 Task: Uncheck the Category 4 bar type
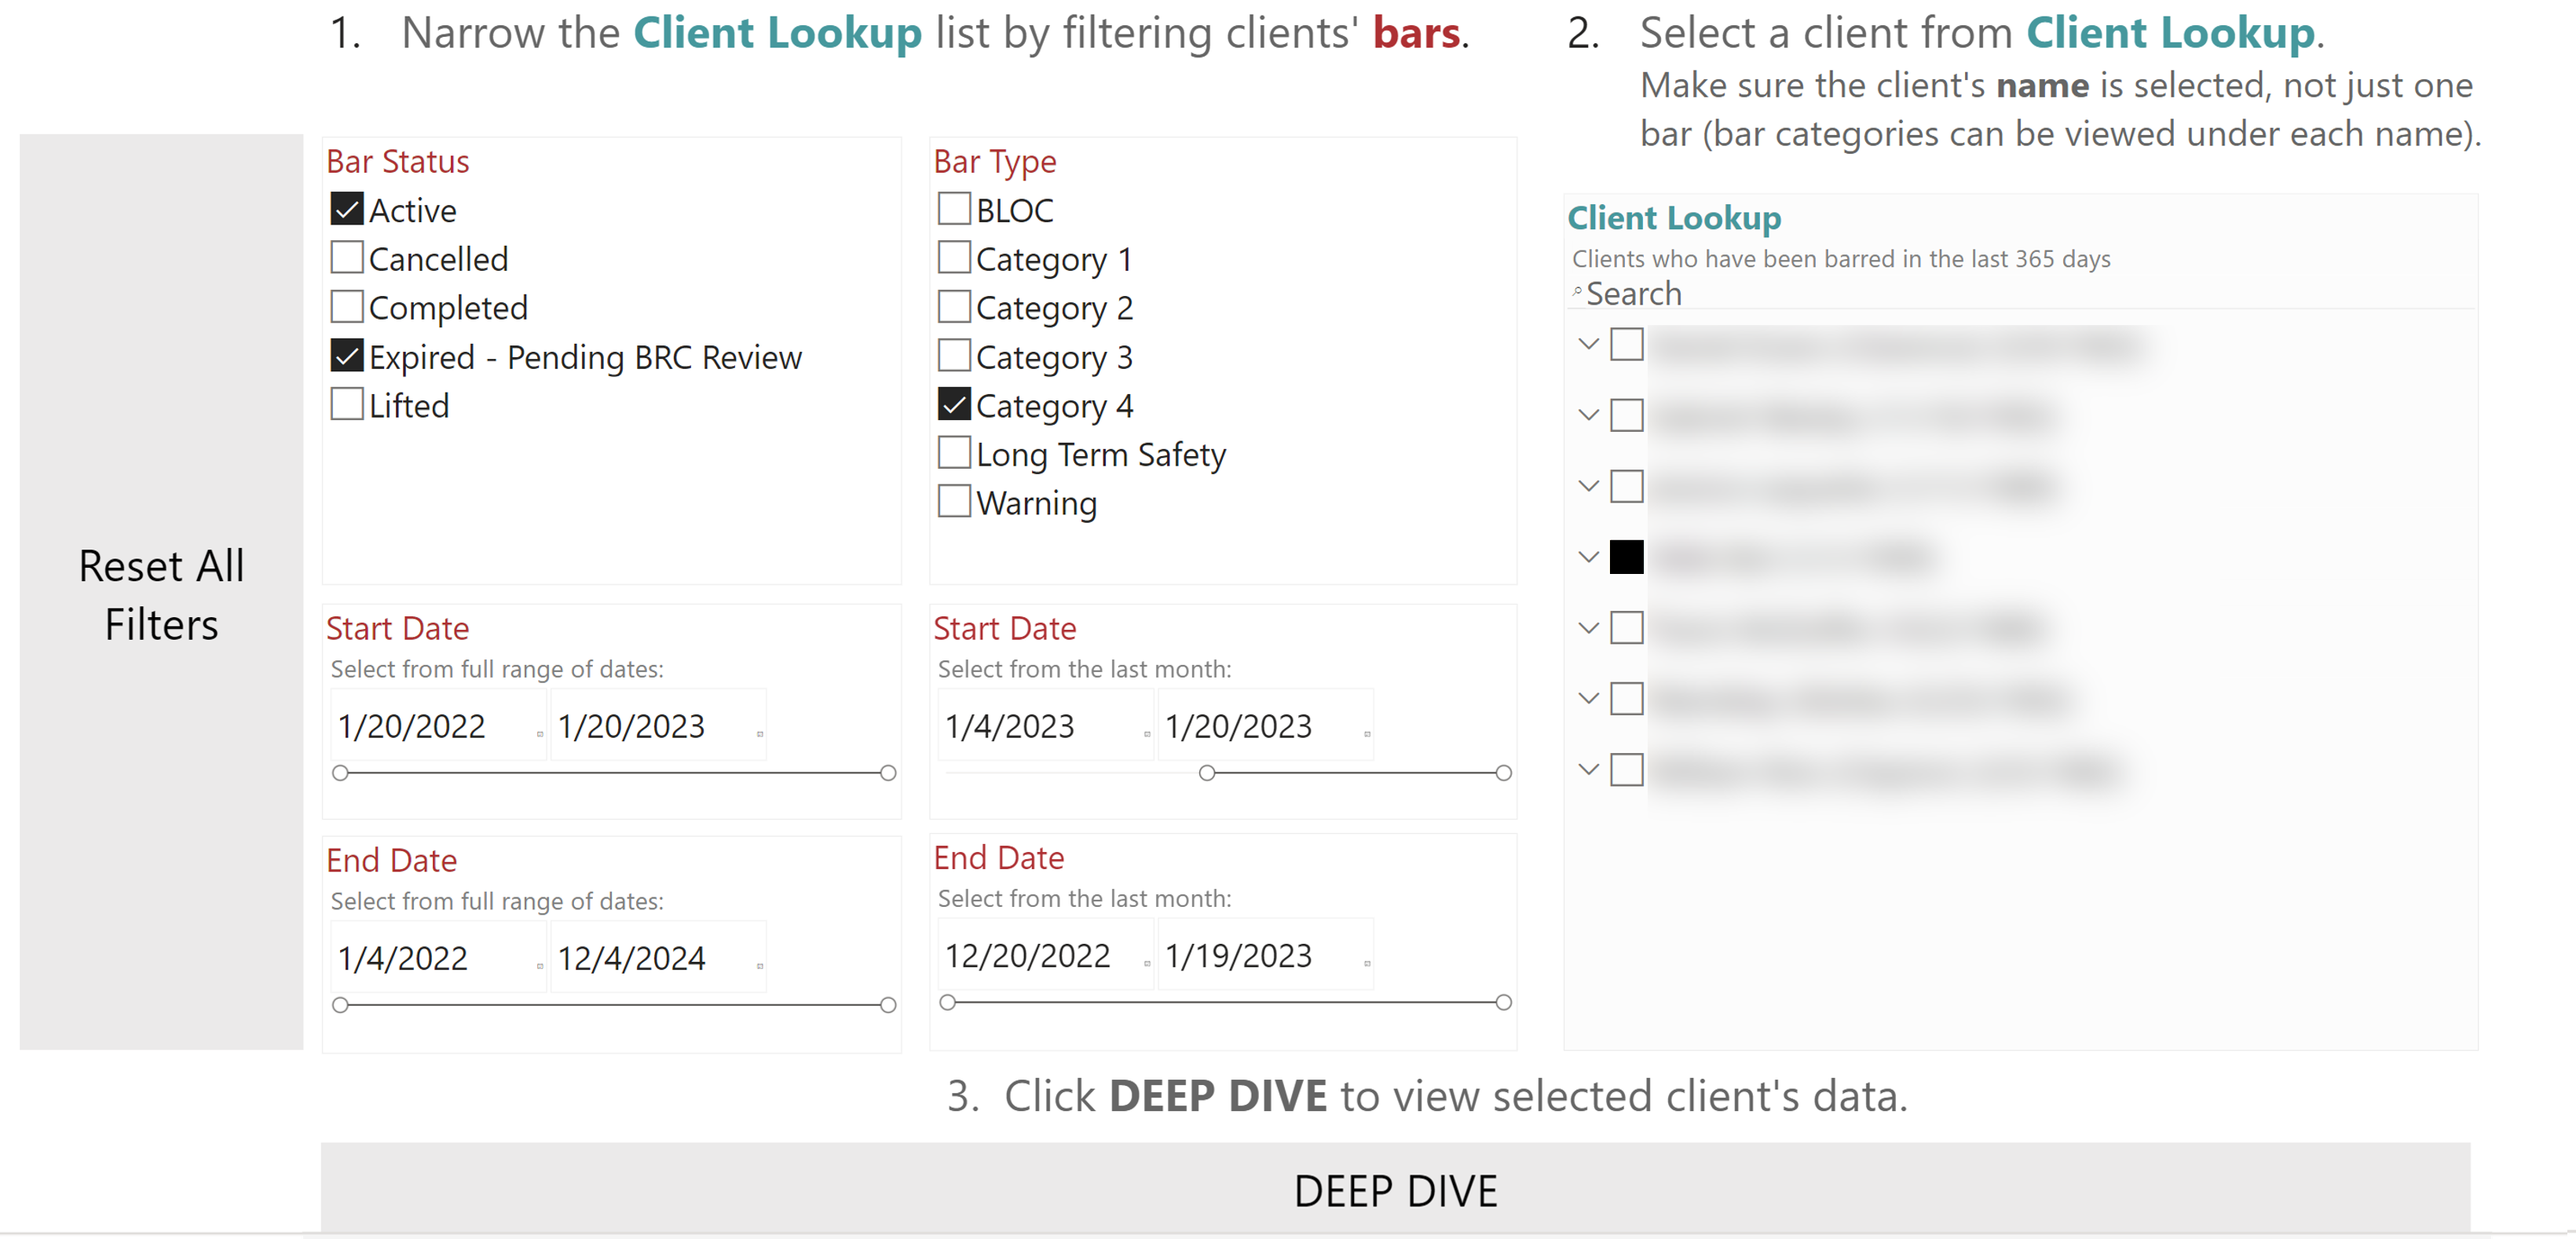tap(954, 404)
